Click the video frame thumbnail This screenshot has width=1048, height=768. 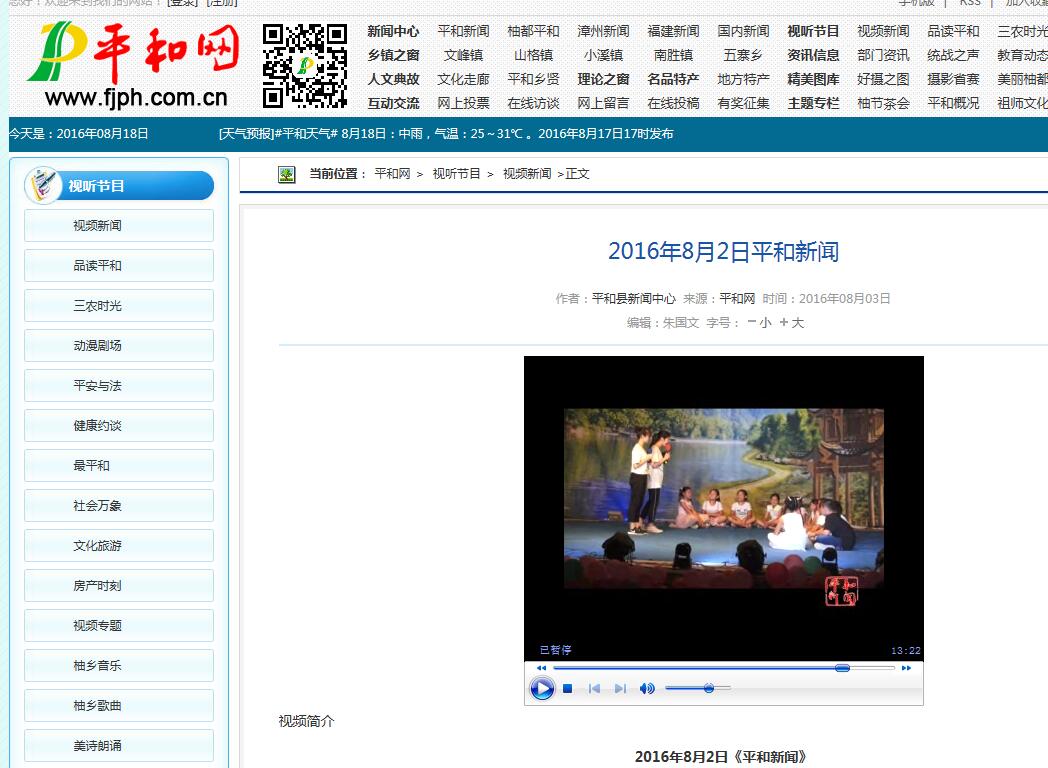click(724, 499)
